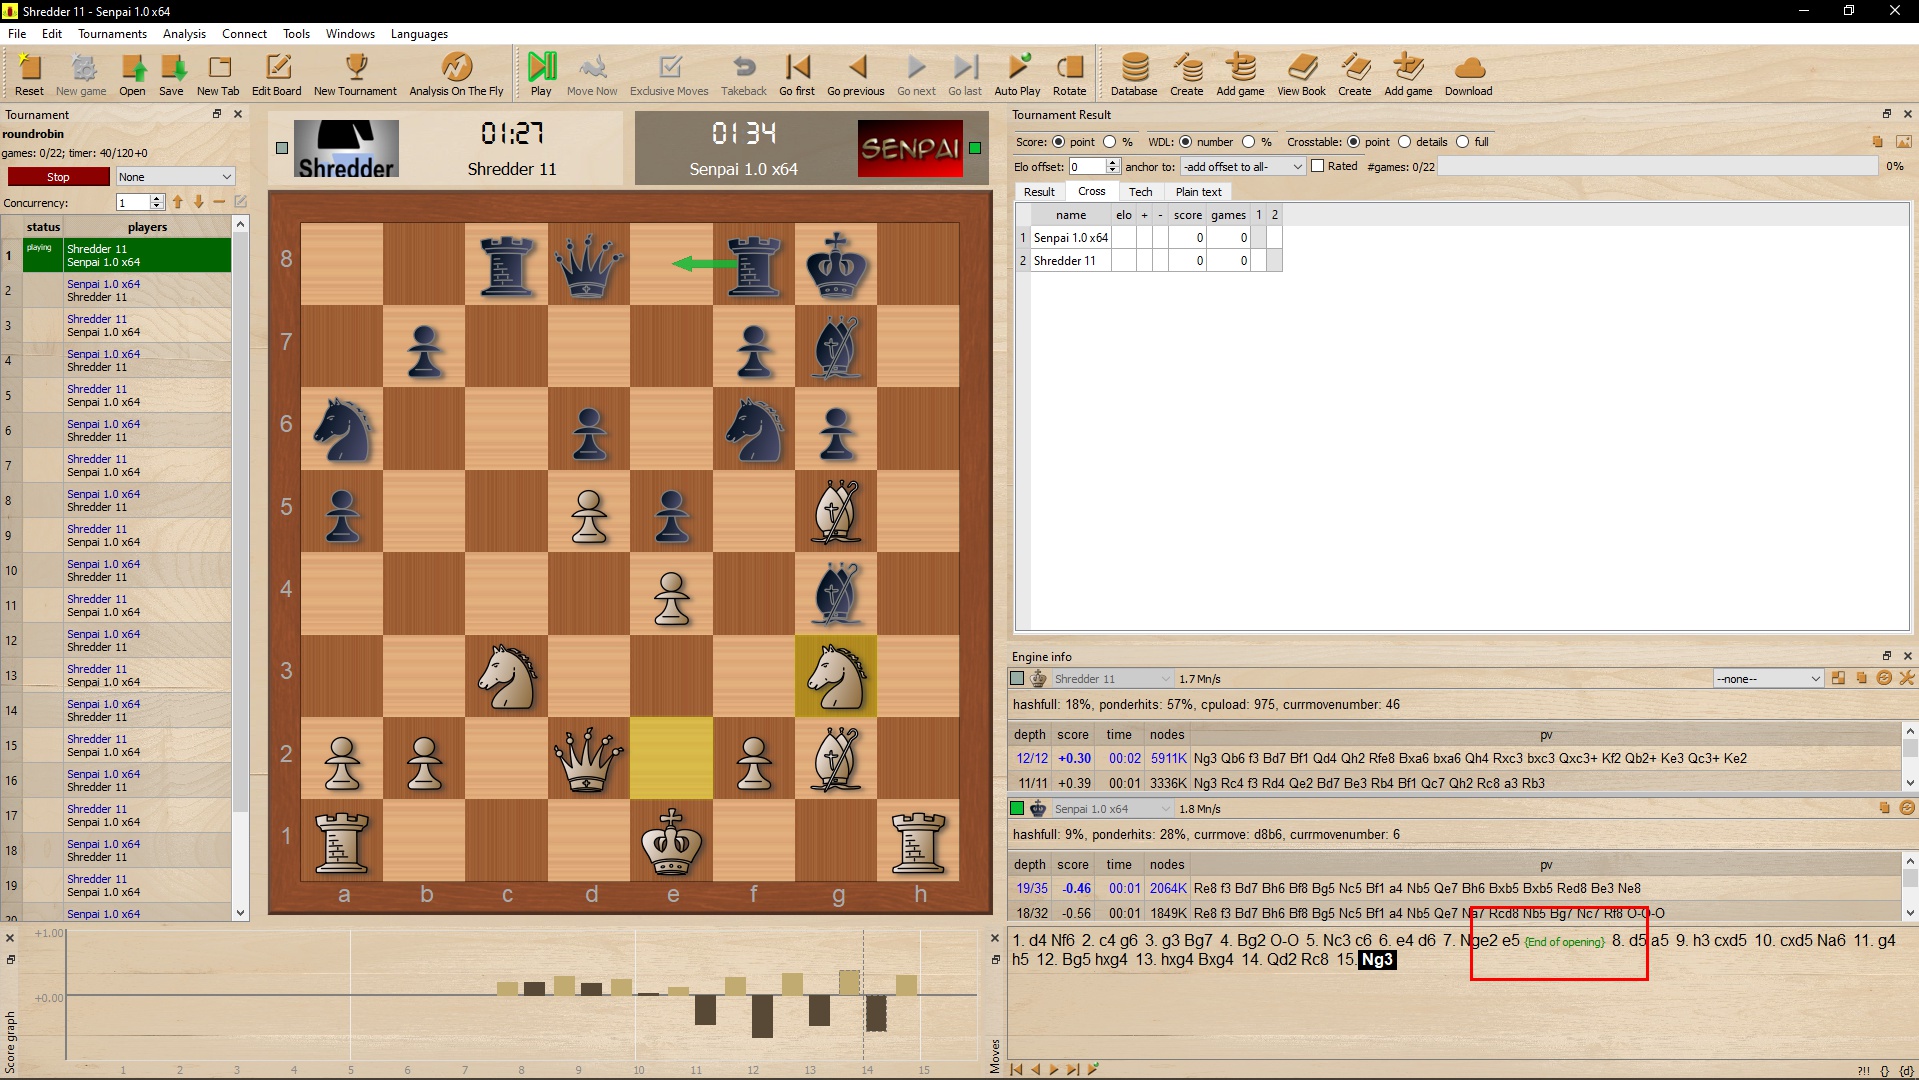The height and width of the screenshot is (1080, 1919).
Task: Move tournament entry up with orange arrow
Action: 178,202
